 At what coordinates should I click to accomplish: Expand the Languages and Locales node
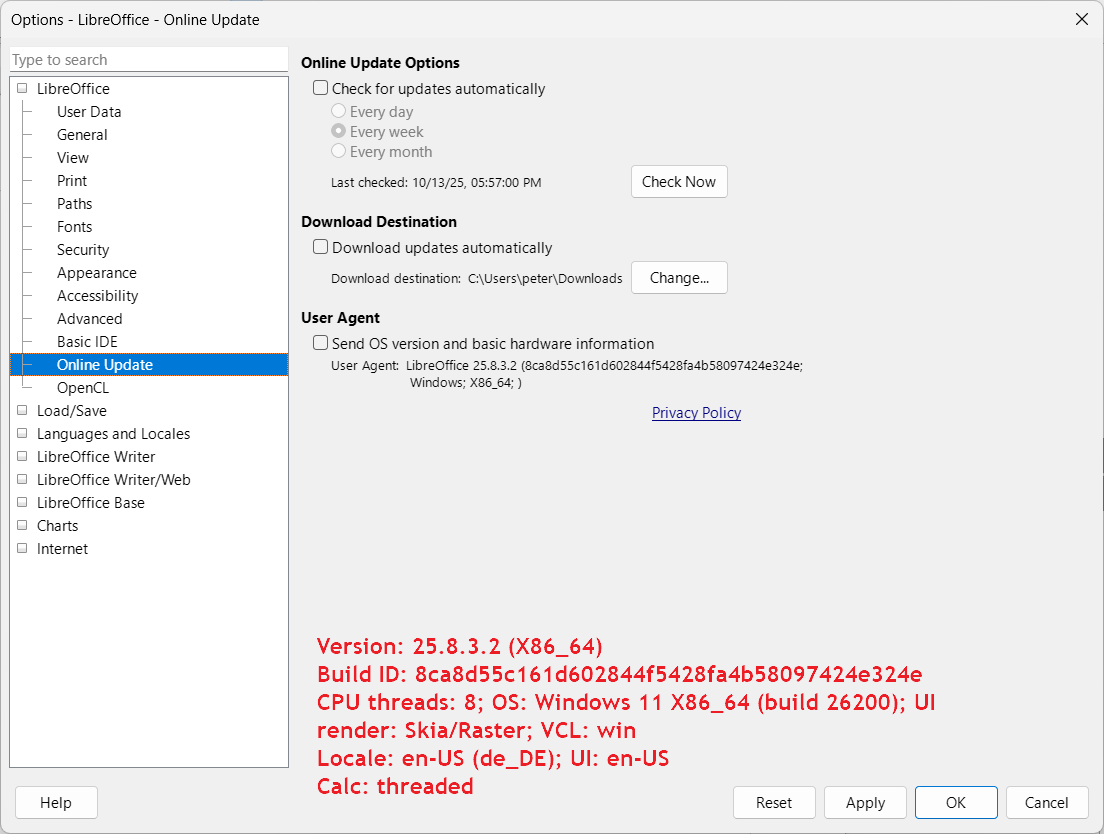click(22, 434)
